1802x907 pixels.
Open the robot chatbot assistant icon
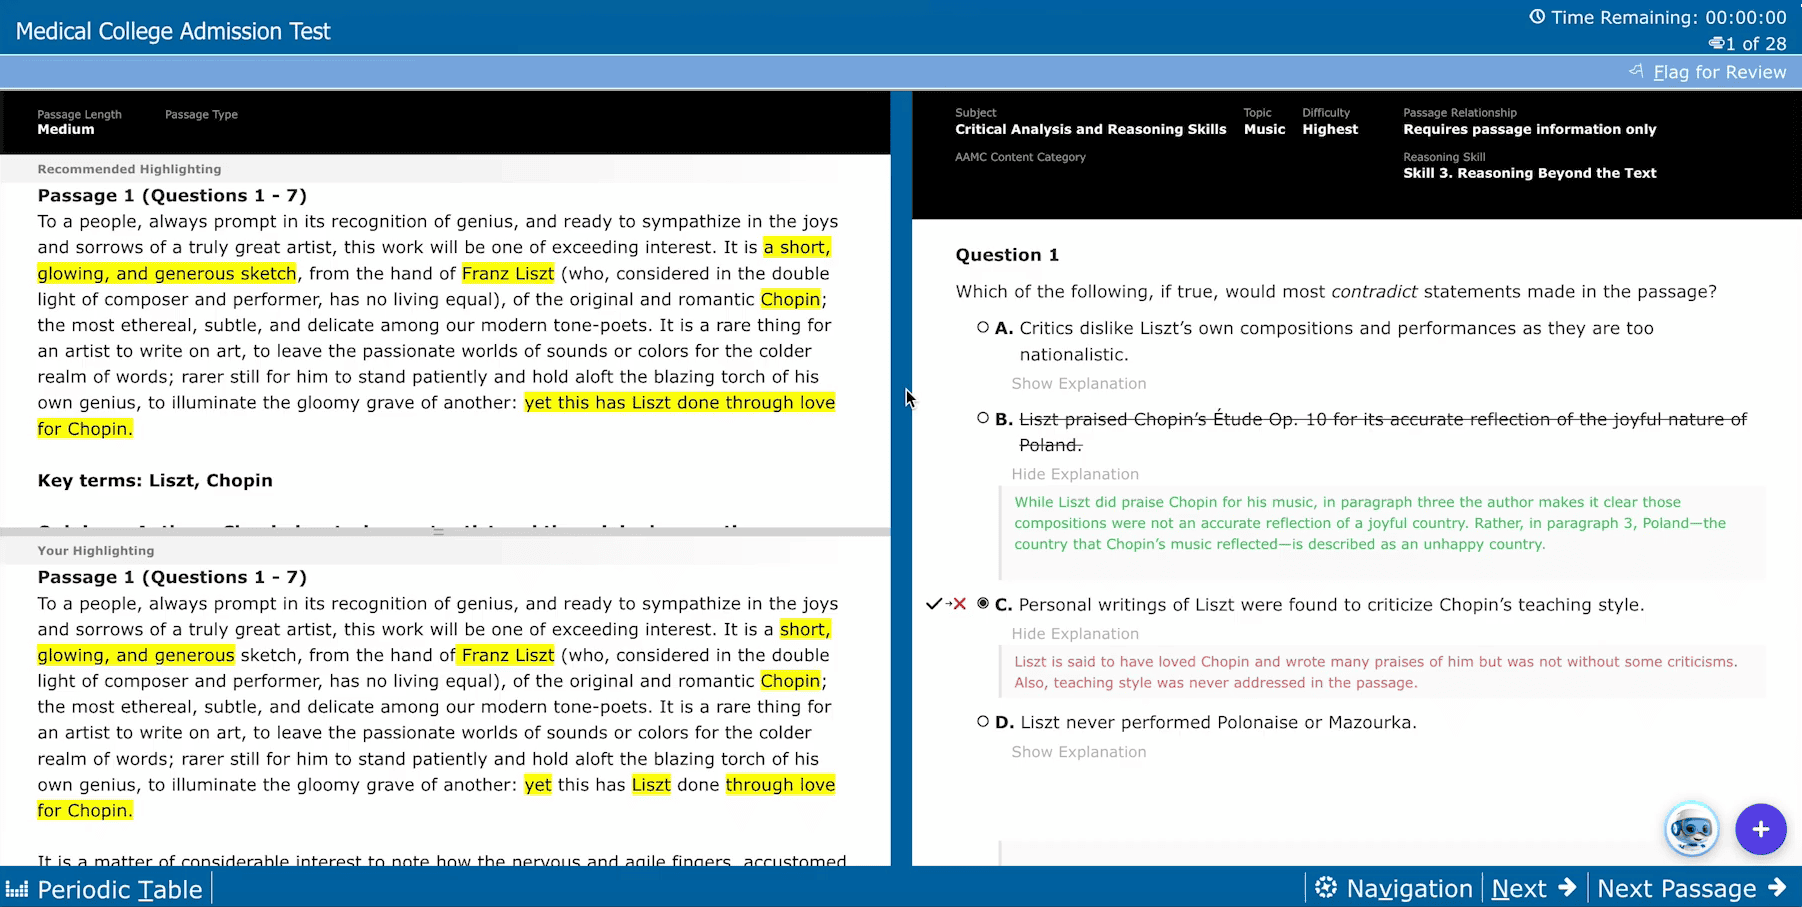[1692, 829]
